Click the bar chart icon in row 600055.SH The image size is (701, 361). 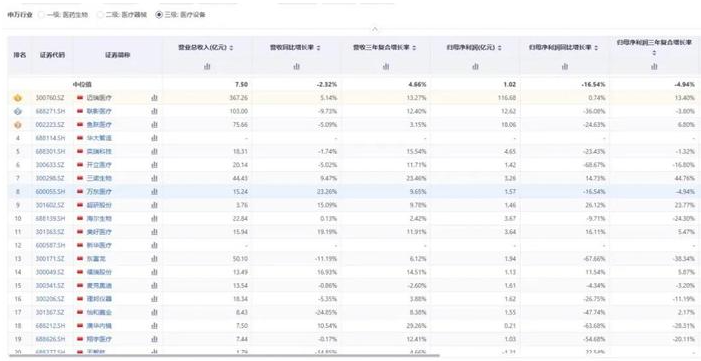tap(154, 191)
